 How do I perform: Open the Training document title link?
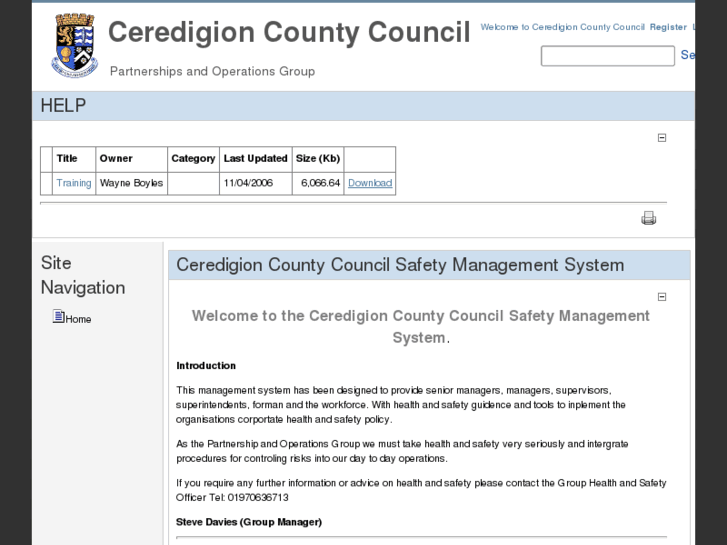74,183
